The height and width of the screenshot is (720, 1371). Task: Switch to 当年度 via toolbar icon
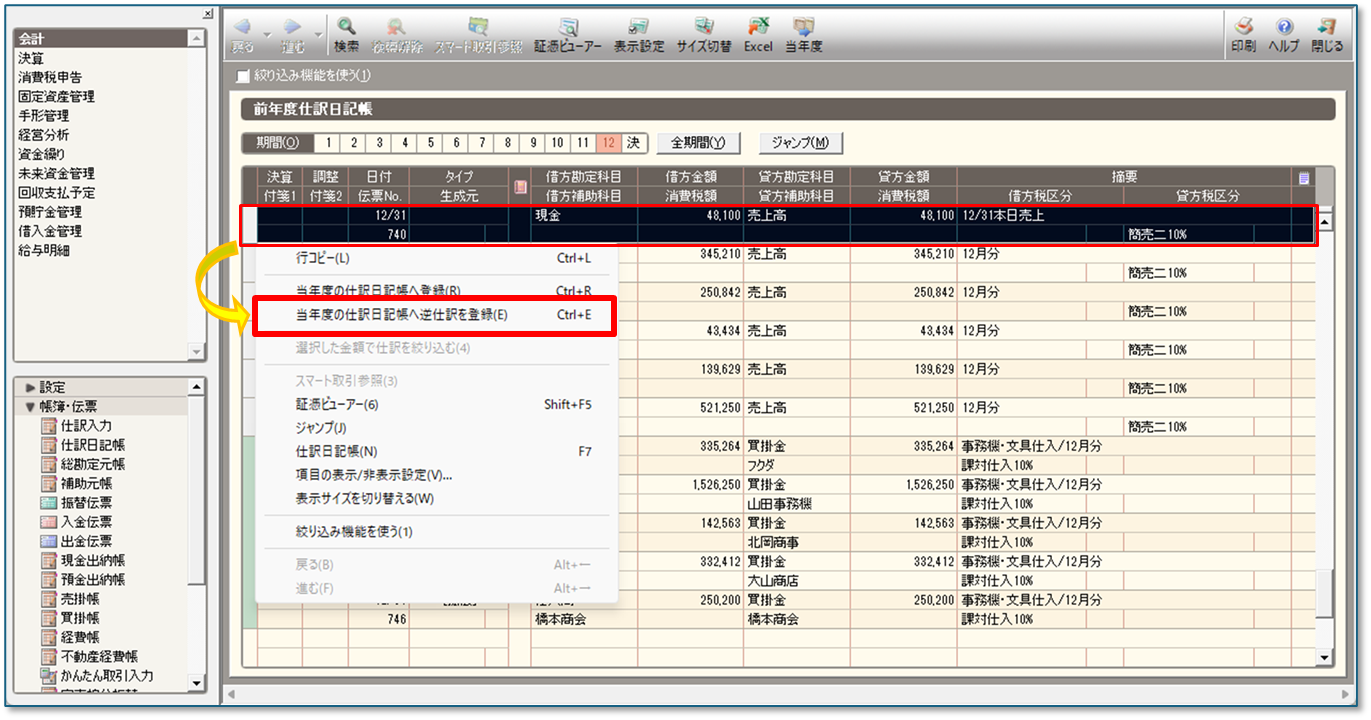point(803,33)
